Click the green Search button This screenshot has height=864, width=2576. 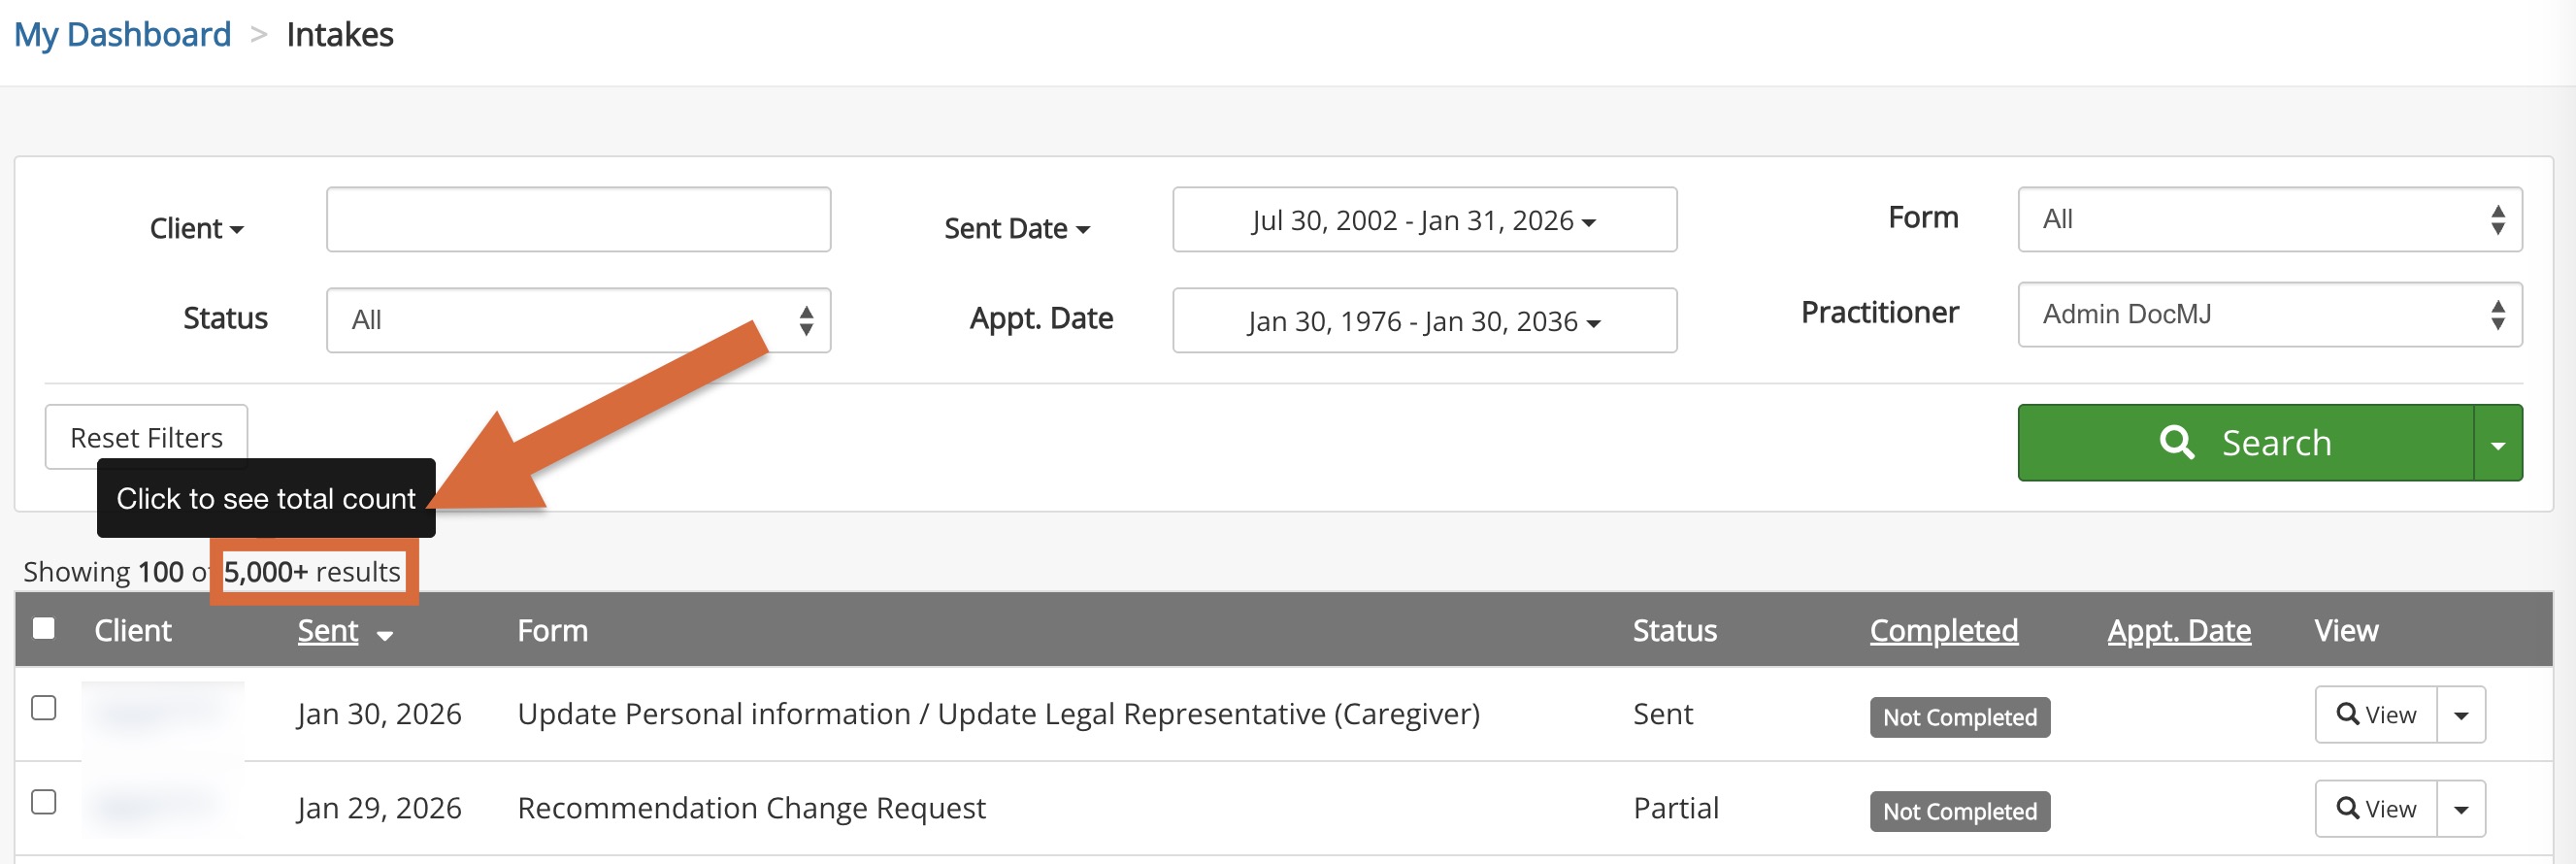[x=2245, y=442]
